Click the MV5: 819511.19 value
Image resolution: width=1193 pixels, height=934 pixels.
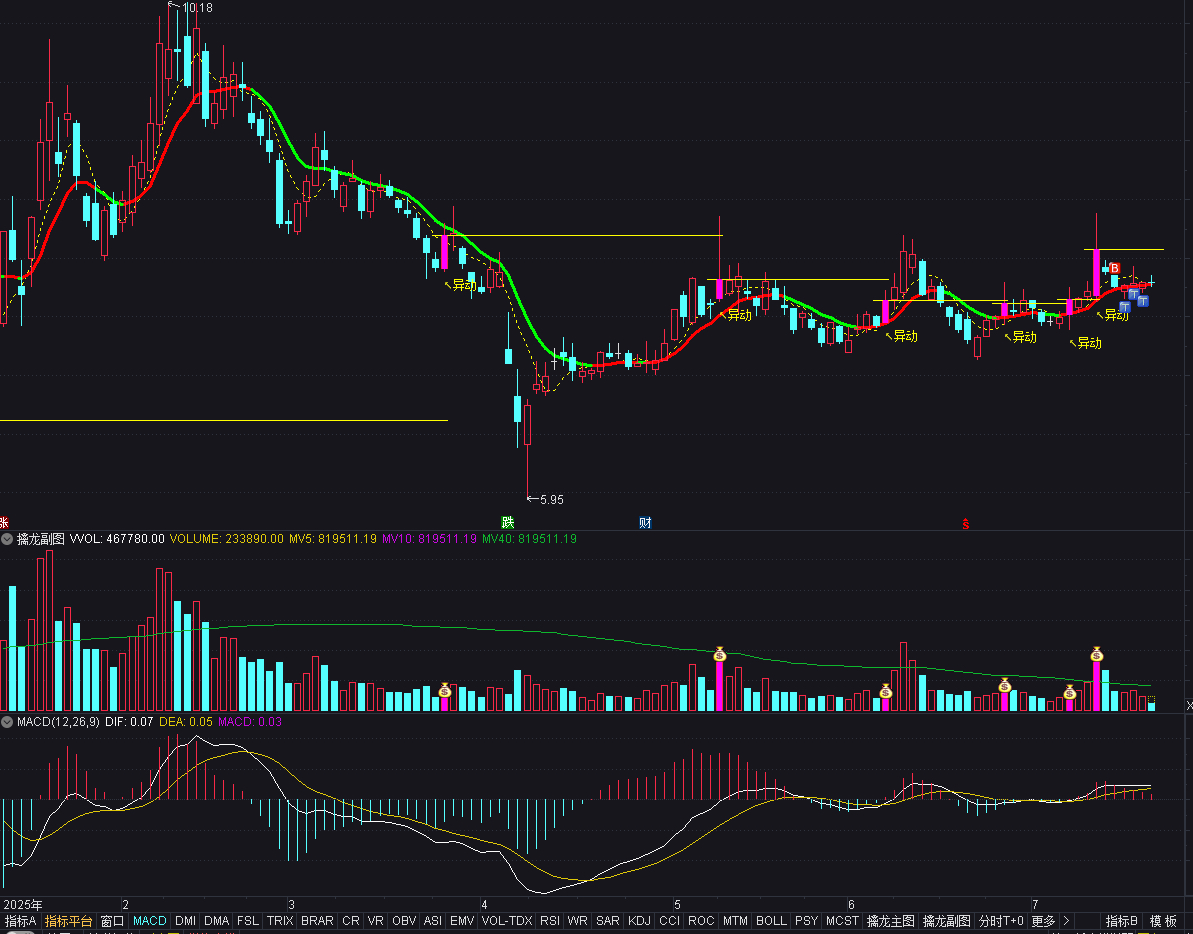tap(332, 539)
